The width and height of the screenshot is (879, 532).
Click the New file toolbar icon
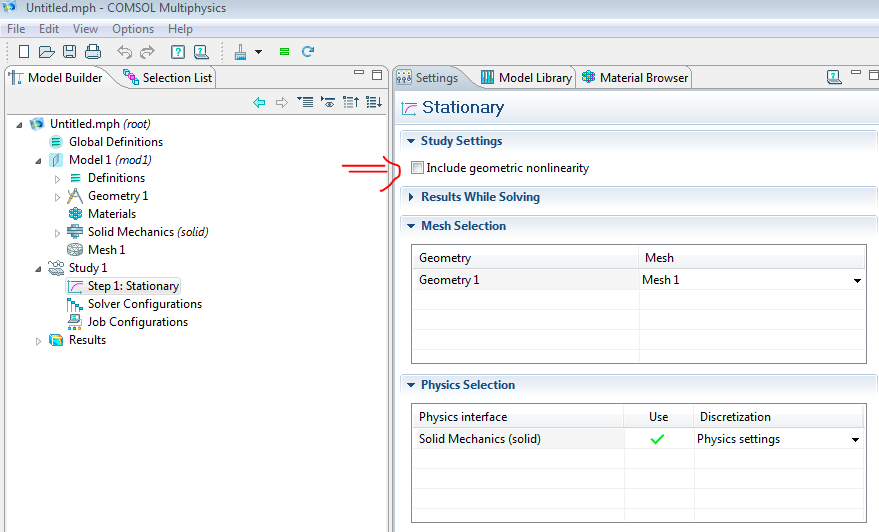pyautogui.click(x=24, y=52)
